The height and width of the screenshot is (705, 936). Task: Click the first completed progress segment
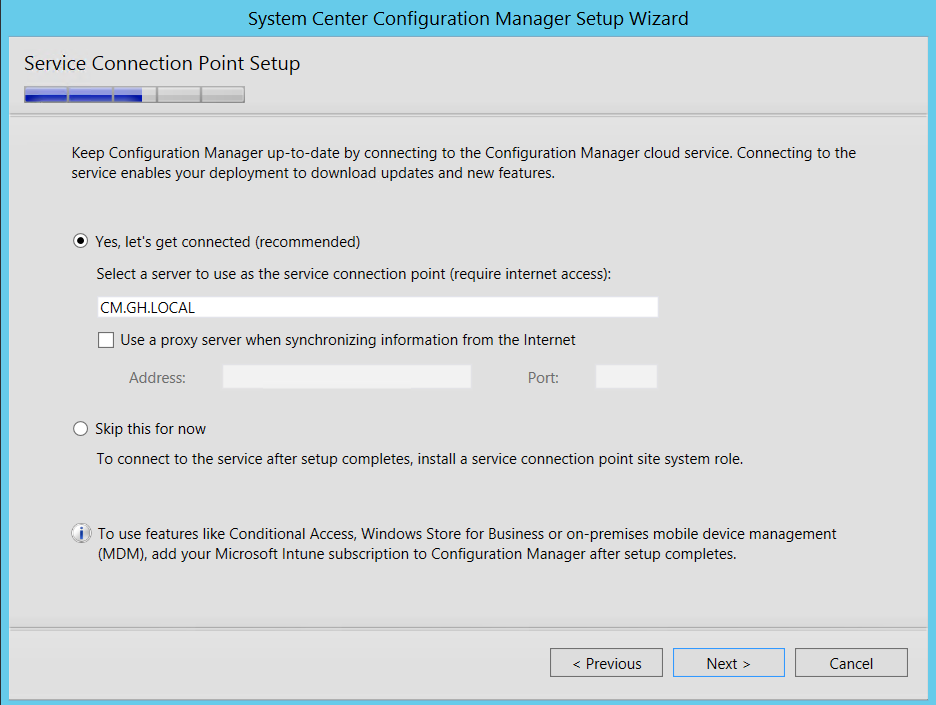pos(45,94)
